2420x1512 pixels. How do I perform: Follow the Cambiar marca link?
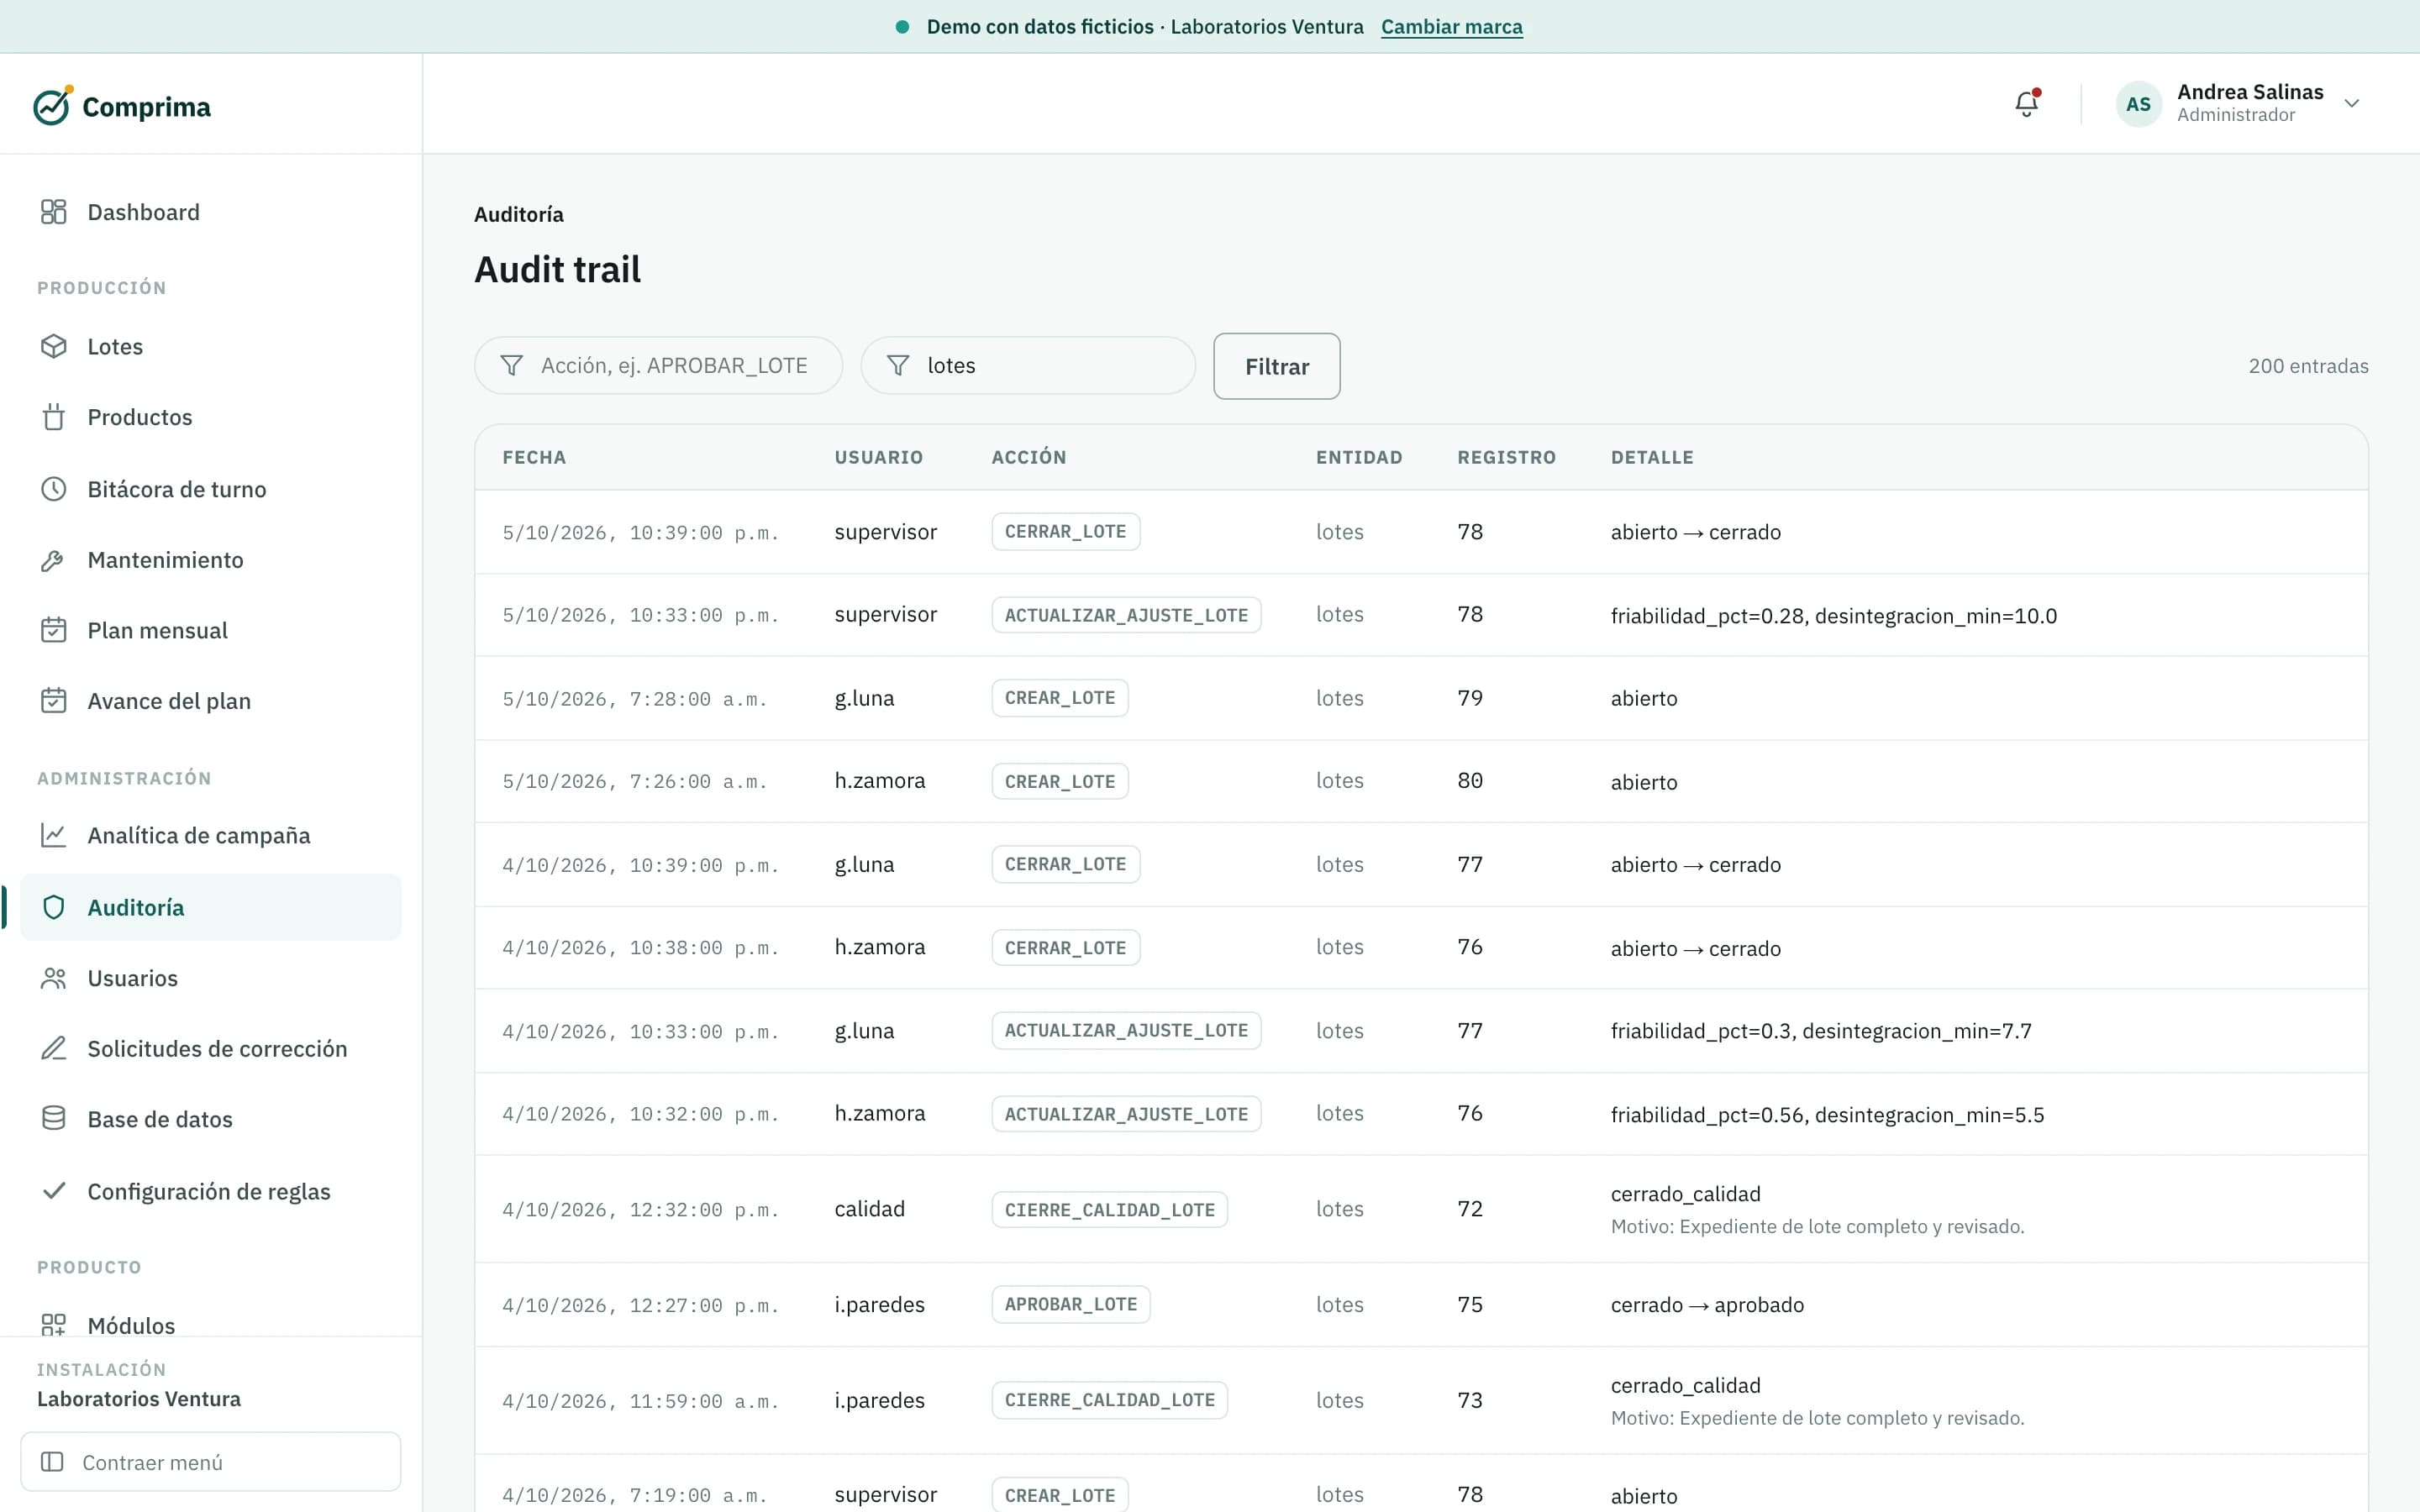[x=1451, y=27]
